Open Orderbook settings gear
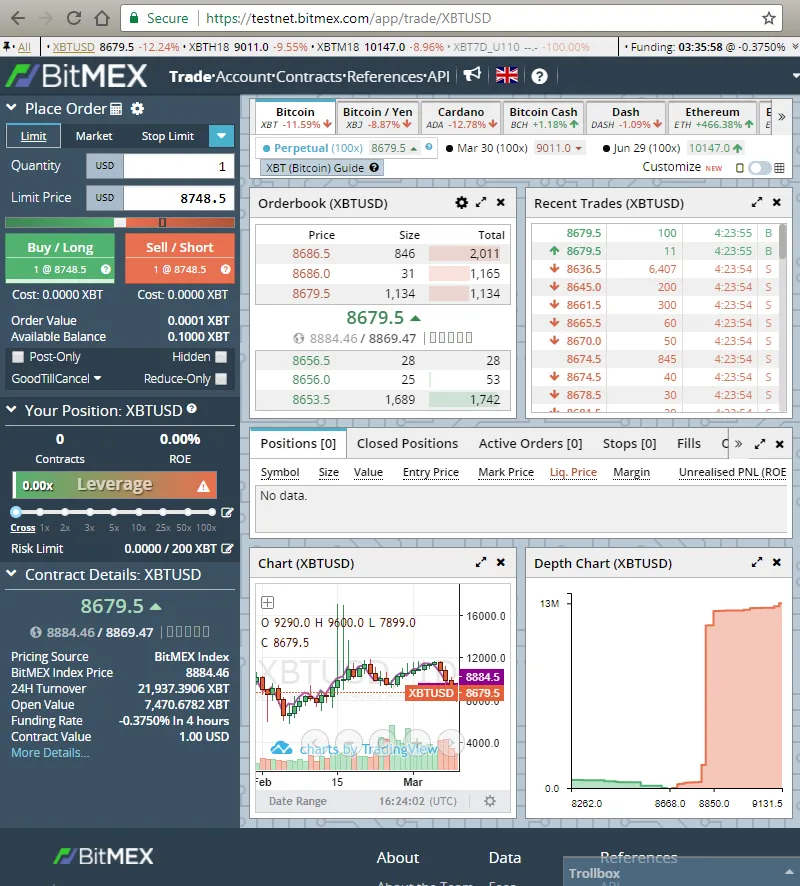 pyautogui.click(x=462, y=203)
